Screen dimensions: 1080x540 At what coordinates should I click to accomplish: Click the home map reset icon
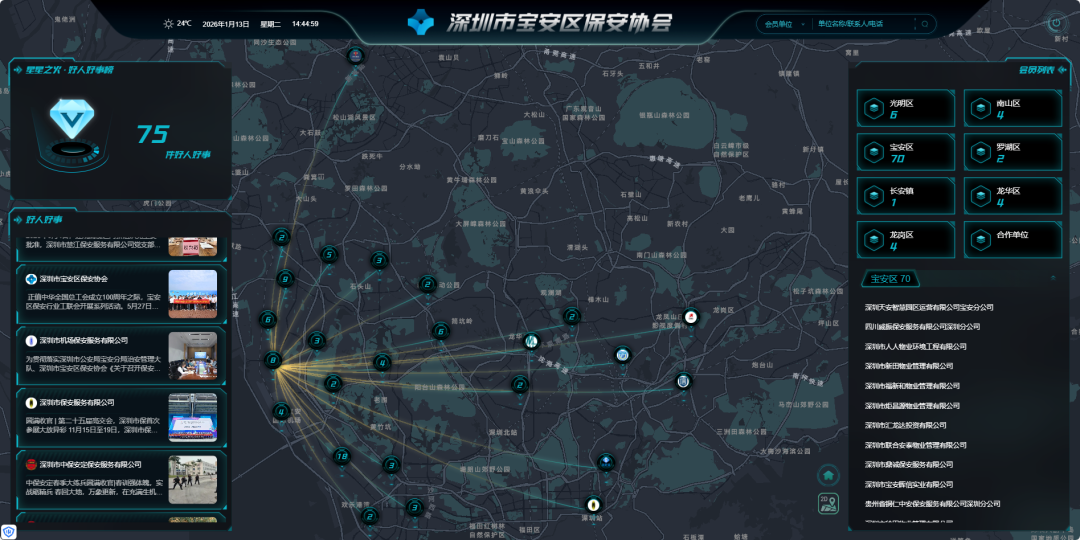click(828, 475)
